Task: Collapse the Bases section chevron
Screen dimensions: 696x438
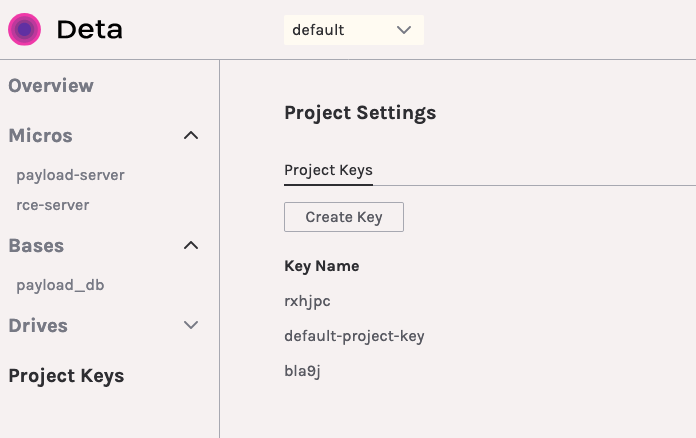Action: click(x=191, y=246)
